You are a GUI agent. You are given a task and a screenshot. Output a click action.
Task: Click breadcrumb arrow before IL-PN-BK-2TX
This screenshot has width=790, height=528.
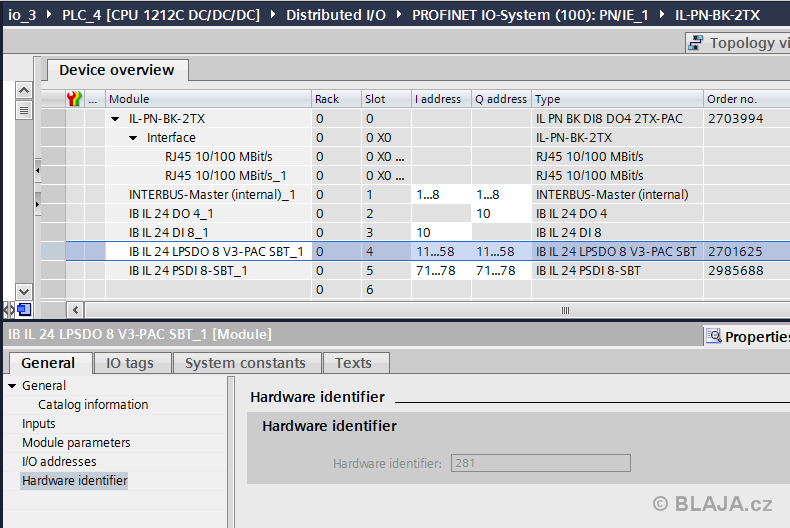[662, 15]
